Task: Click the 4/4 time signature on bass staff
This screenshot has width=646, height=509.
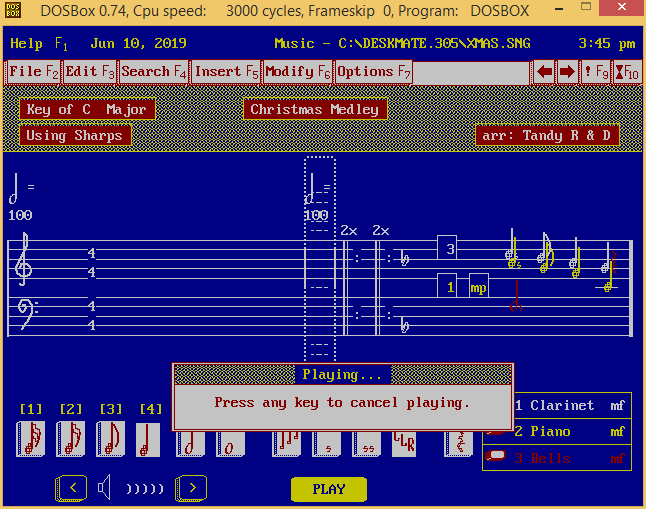Action: coord(92,316)
